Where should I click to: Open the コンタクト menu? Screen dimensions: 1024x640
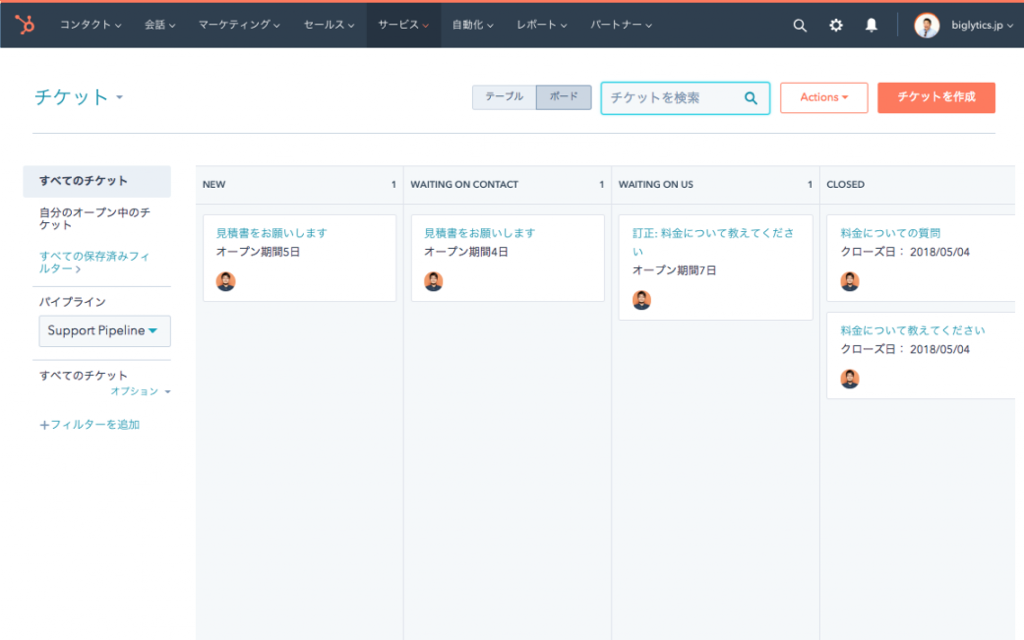(90, 25)
